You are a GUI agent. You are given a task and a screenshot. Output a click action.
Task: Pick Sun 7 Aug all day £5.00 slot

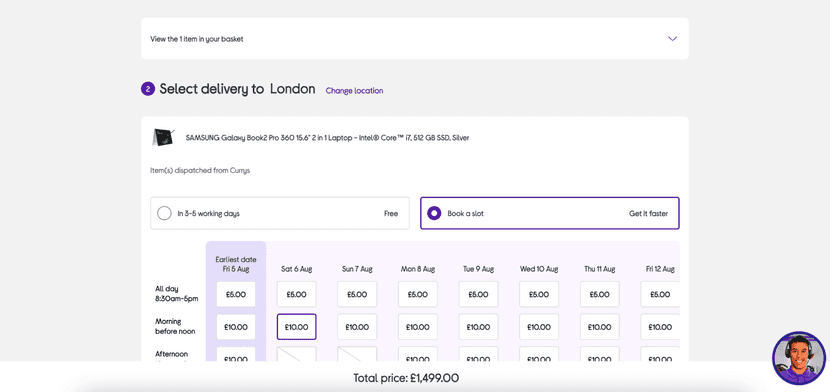click(x=357, y=294)
